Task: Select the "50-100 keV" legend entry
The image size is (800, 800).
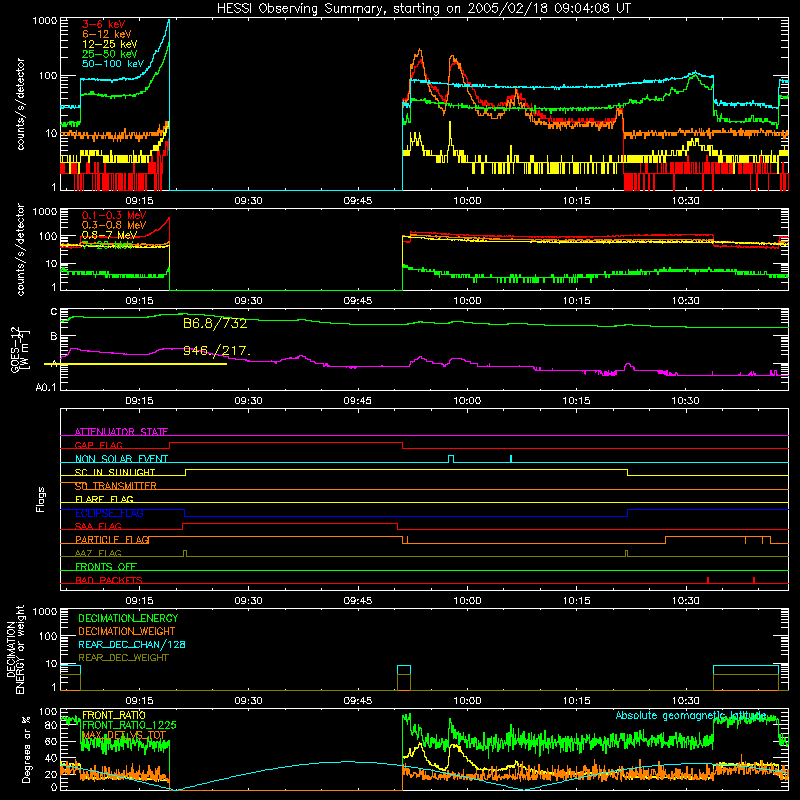Action: [x=112, y=64]
